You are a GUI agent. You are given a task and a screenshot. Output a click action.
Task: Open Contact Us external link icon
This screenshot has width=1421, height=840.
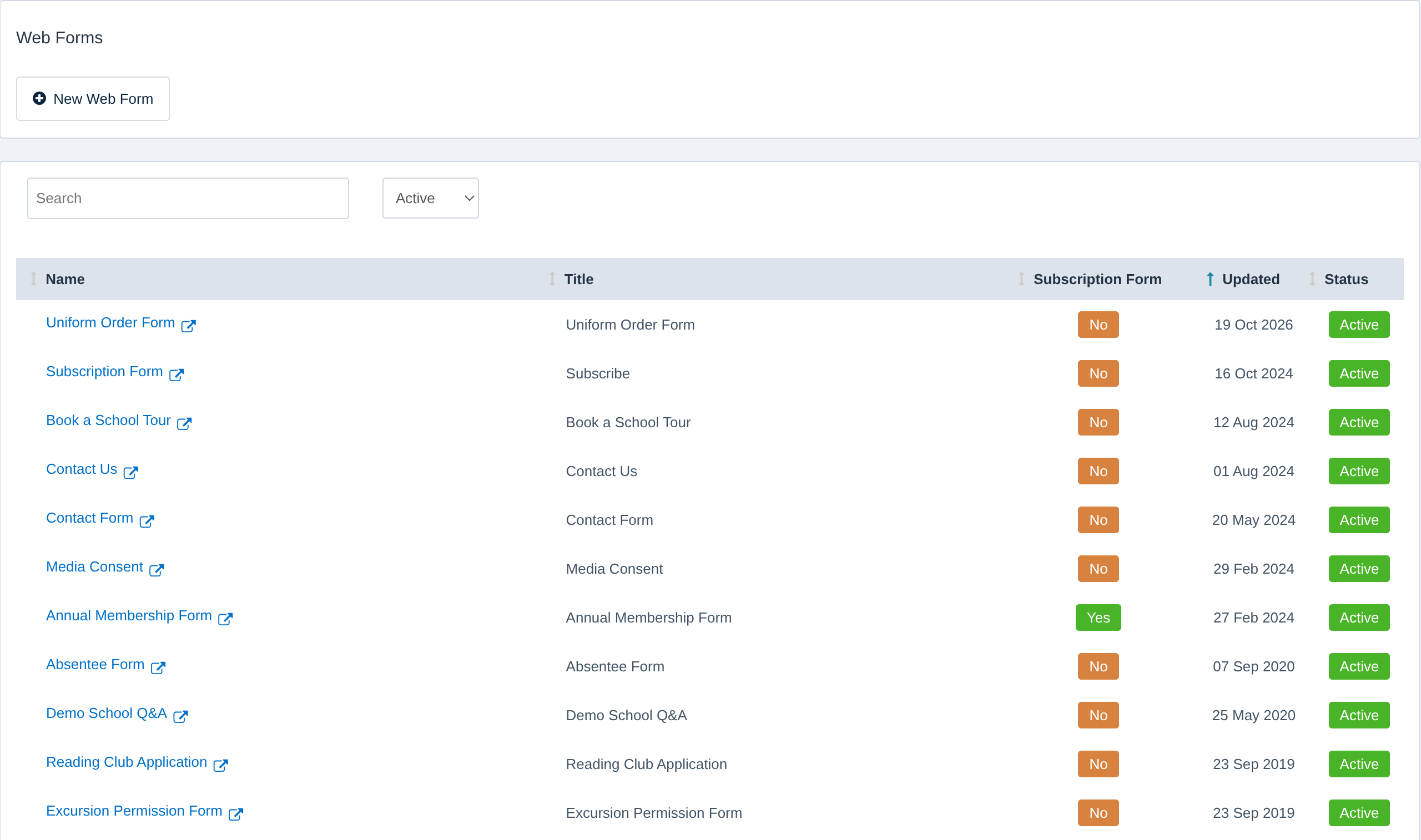(131, 473)
